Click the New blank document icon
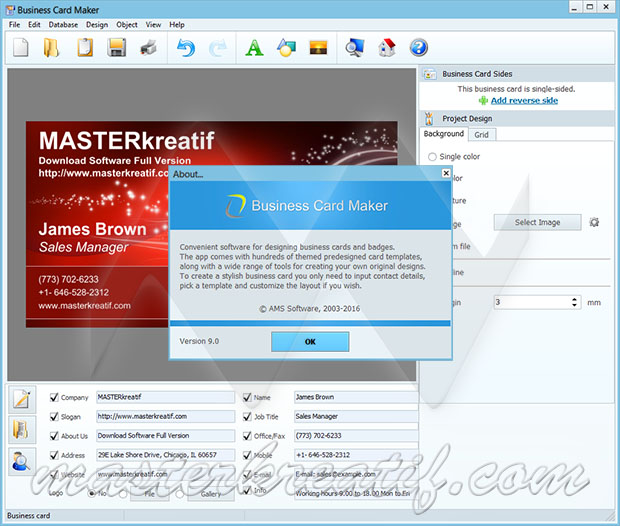Screen dimensions: 620x526 pos(21,48)
